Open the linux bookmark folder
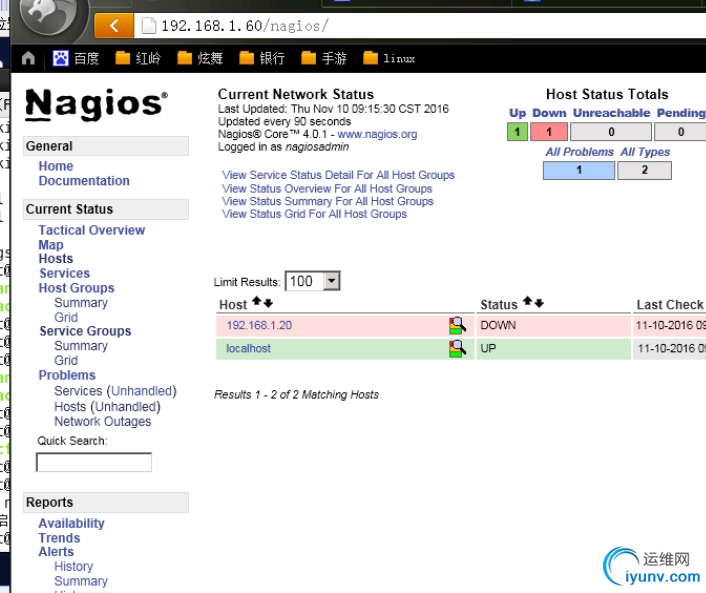Image resolution: width=706 pixels, height=593 pixels. click(389, 58)
